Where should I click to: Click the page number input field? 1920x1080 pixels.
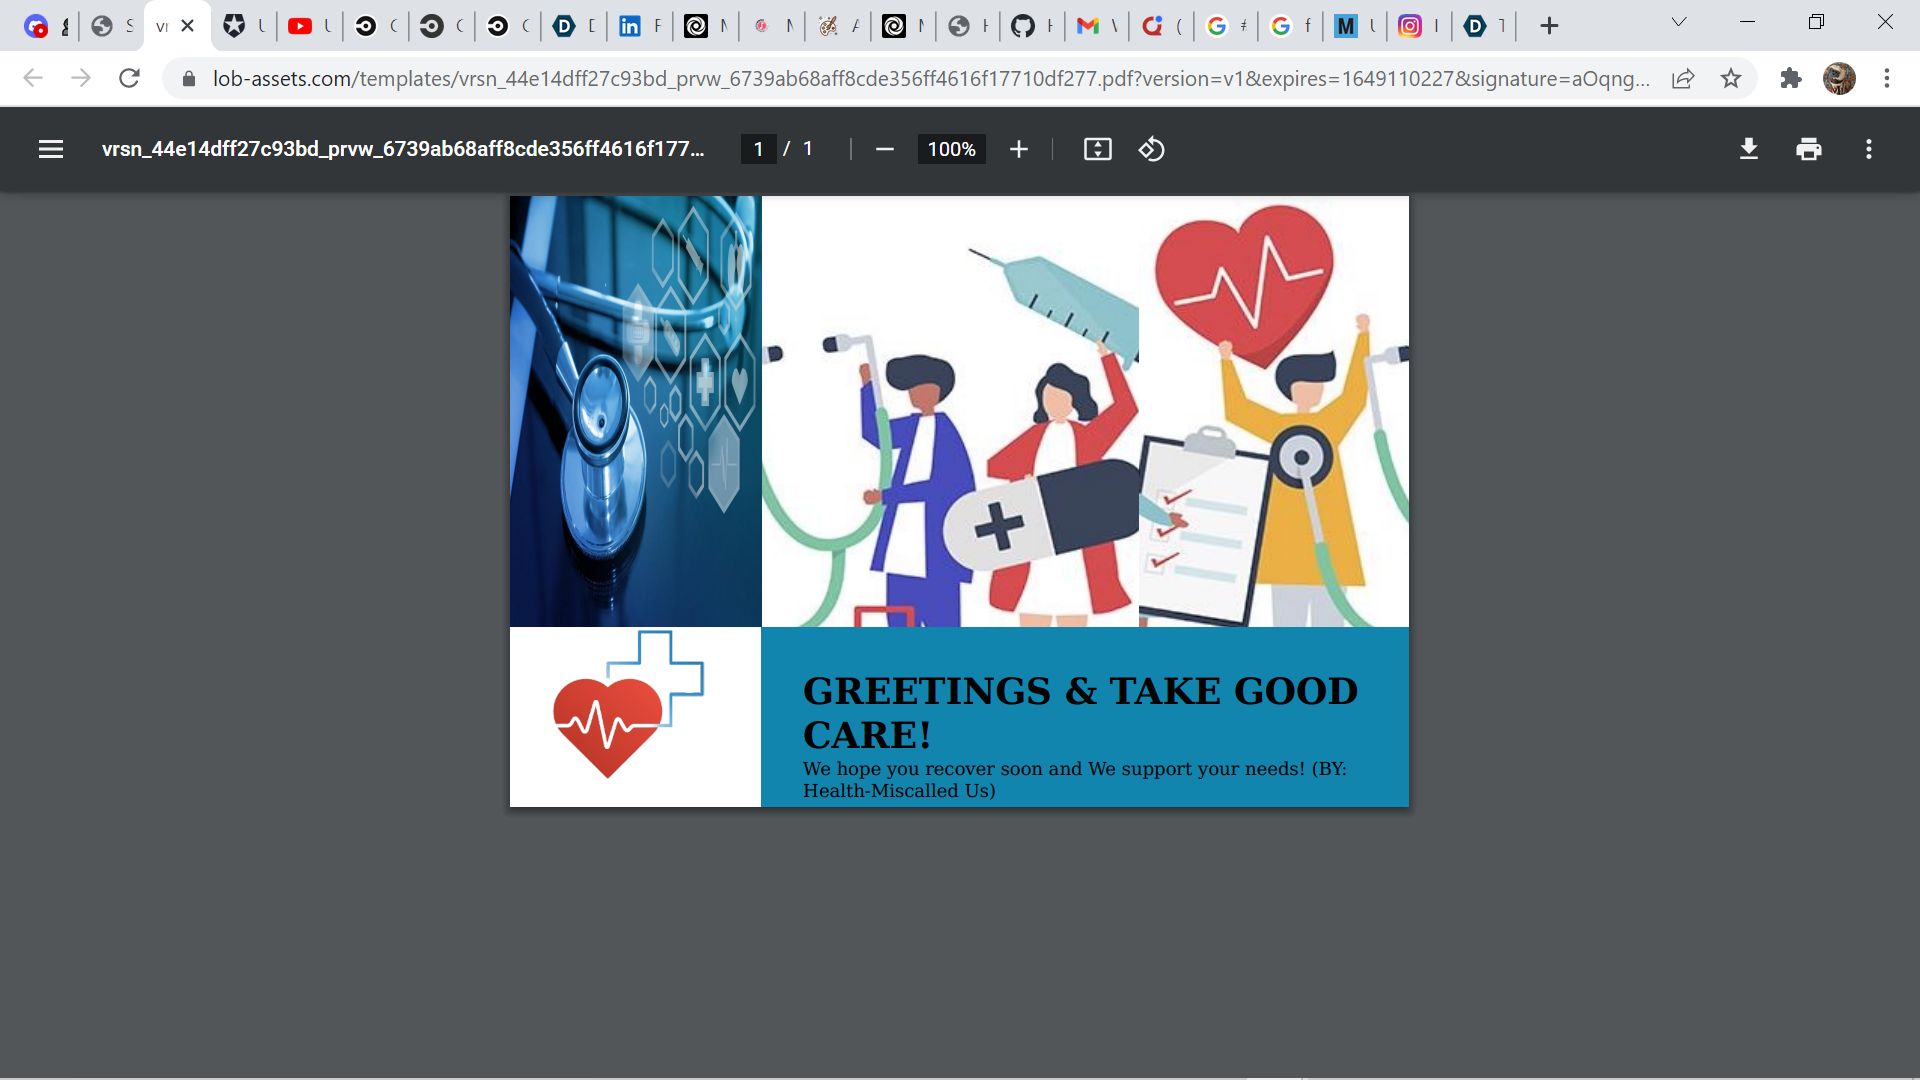(x=758, y=149)
